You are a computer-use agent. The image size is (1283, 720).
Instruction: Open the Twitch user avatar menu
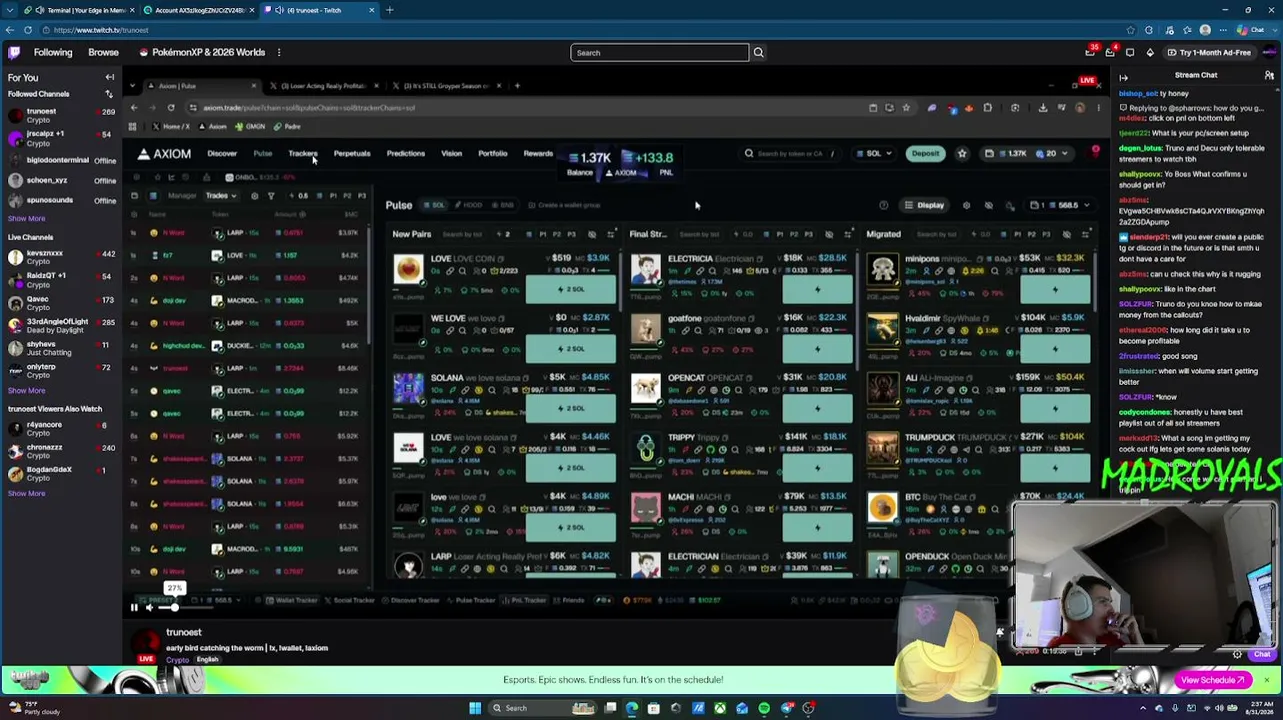[1269, 52]
